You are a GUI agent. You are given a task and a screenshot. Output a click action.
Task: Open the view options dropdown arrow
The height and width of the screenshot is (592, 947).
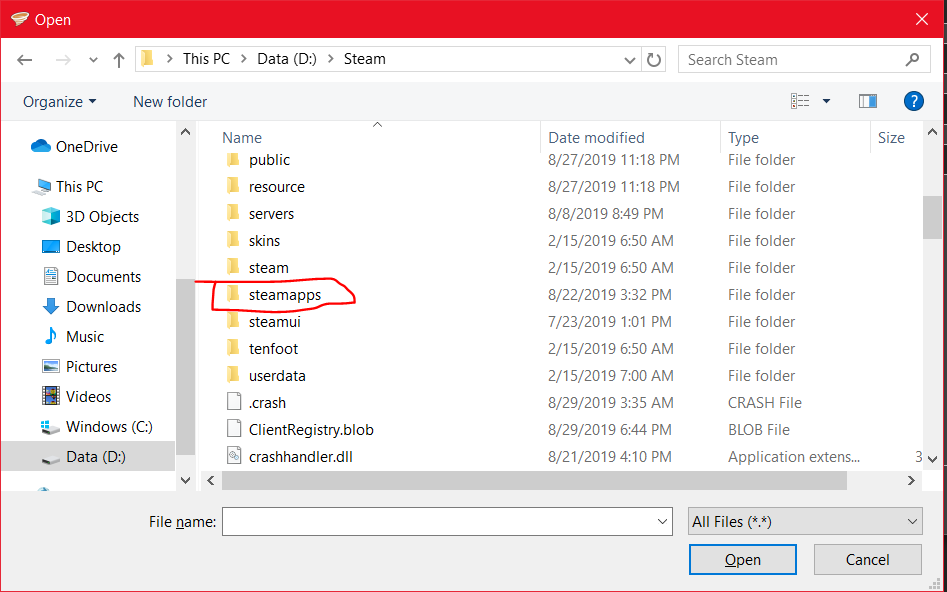pos(826,101)
